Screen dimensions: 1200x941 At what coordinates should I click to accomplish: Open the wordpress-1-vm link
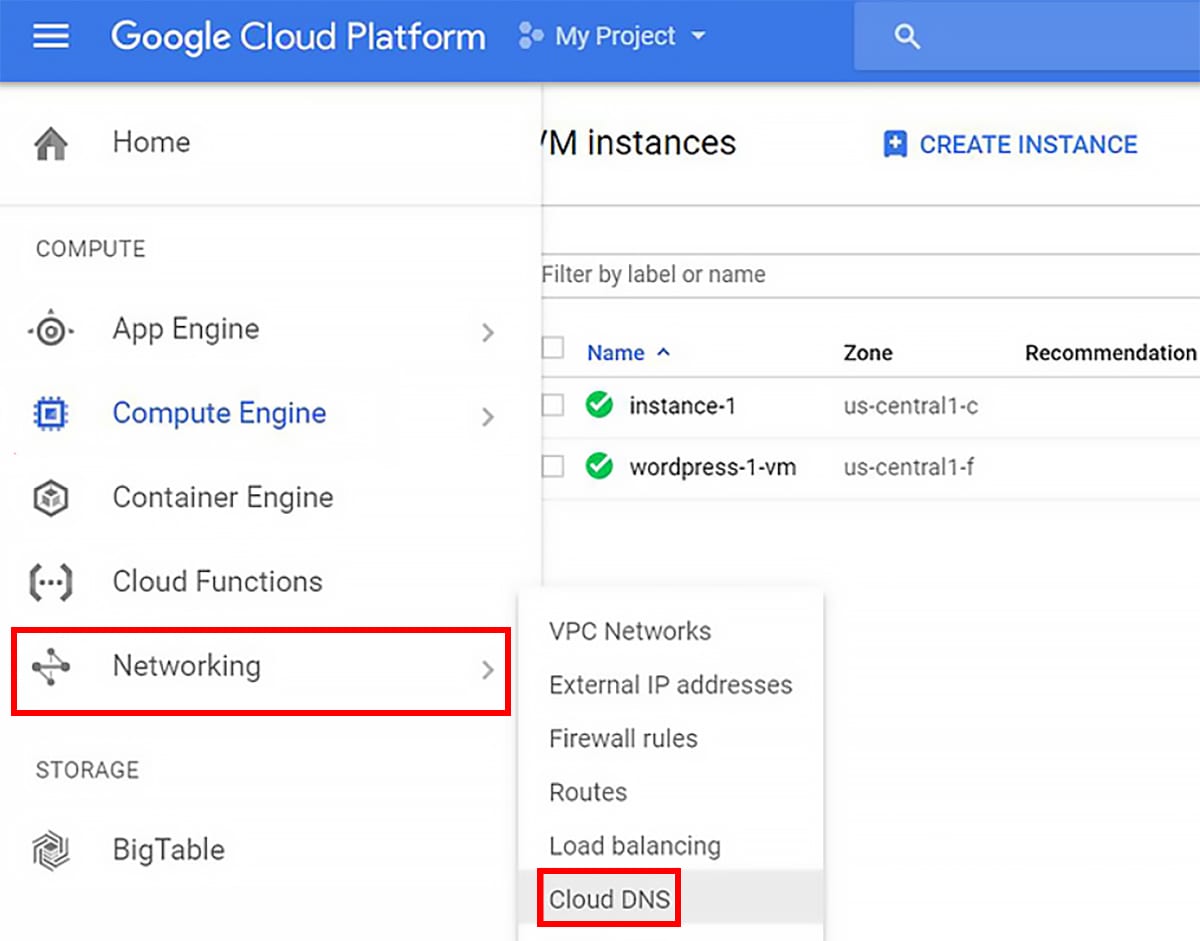(713, 466)
